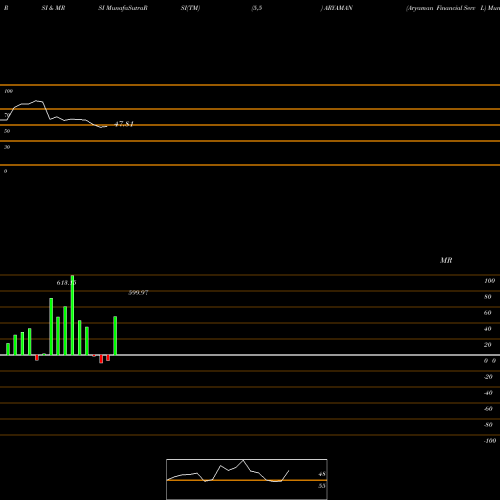The image size is (500, 500).
Task: Click the first red bar below zero line
Action: (37, 358)
